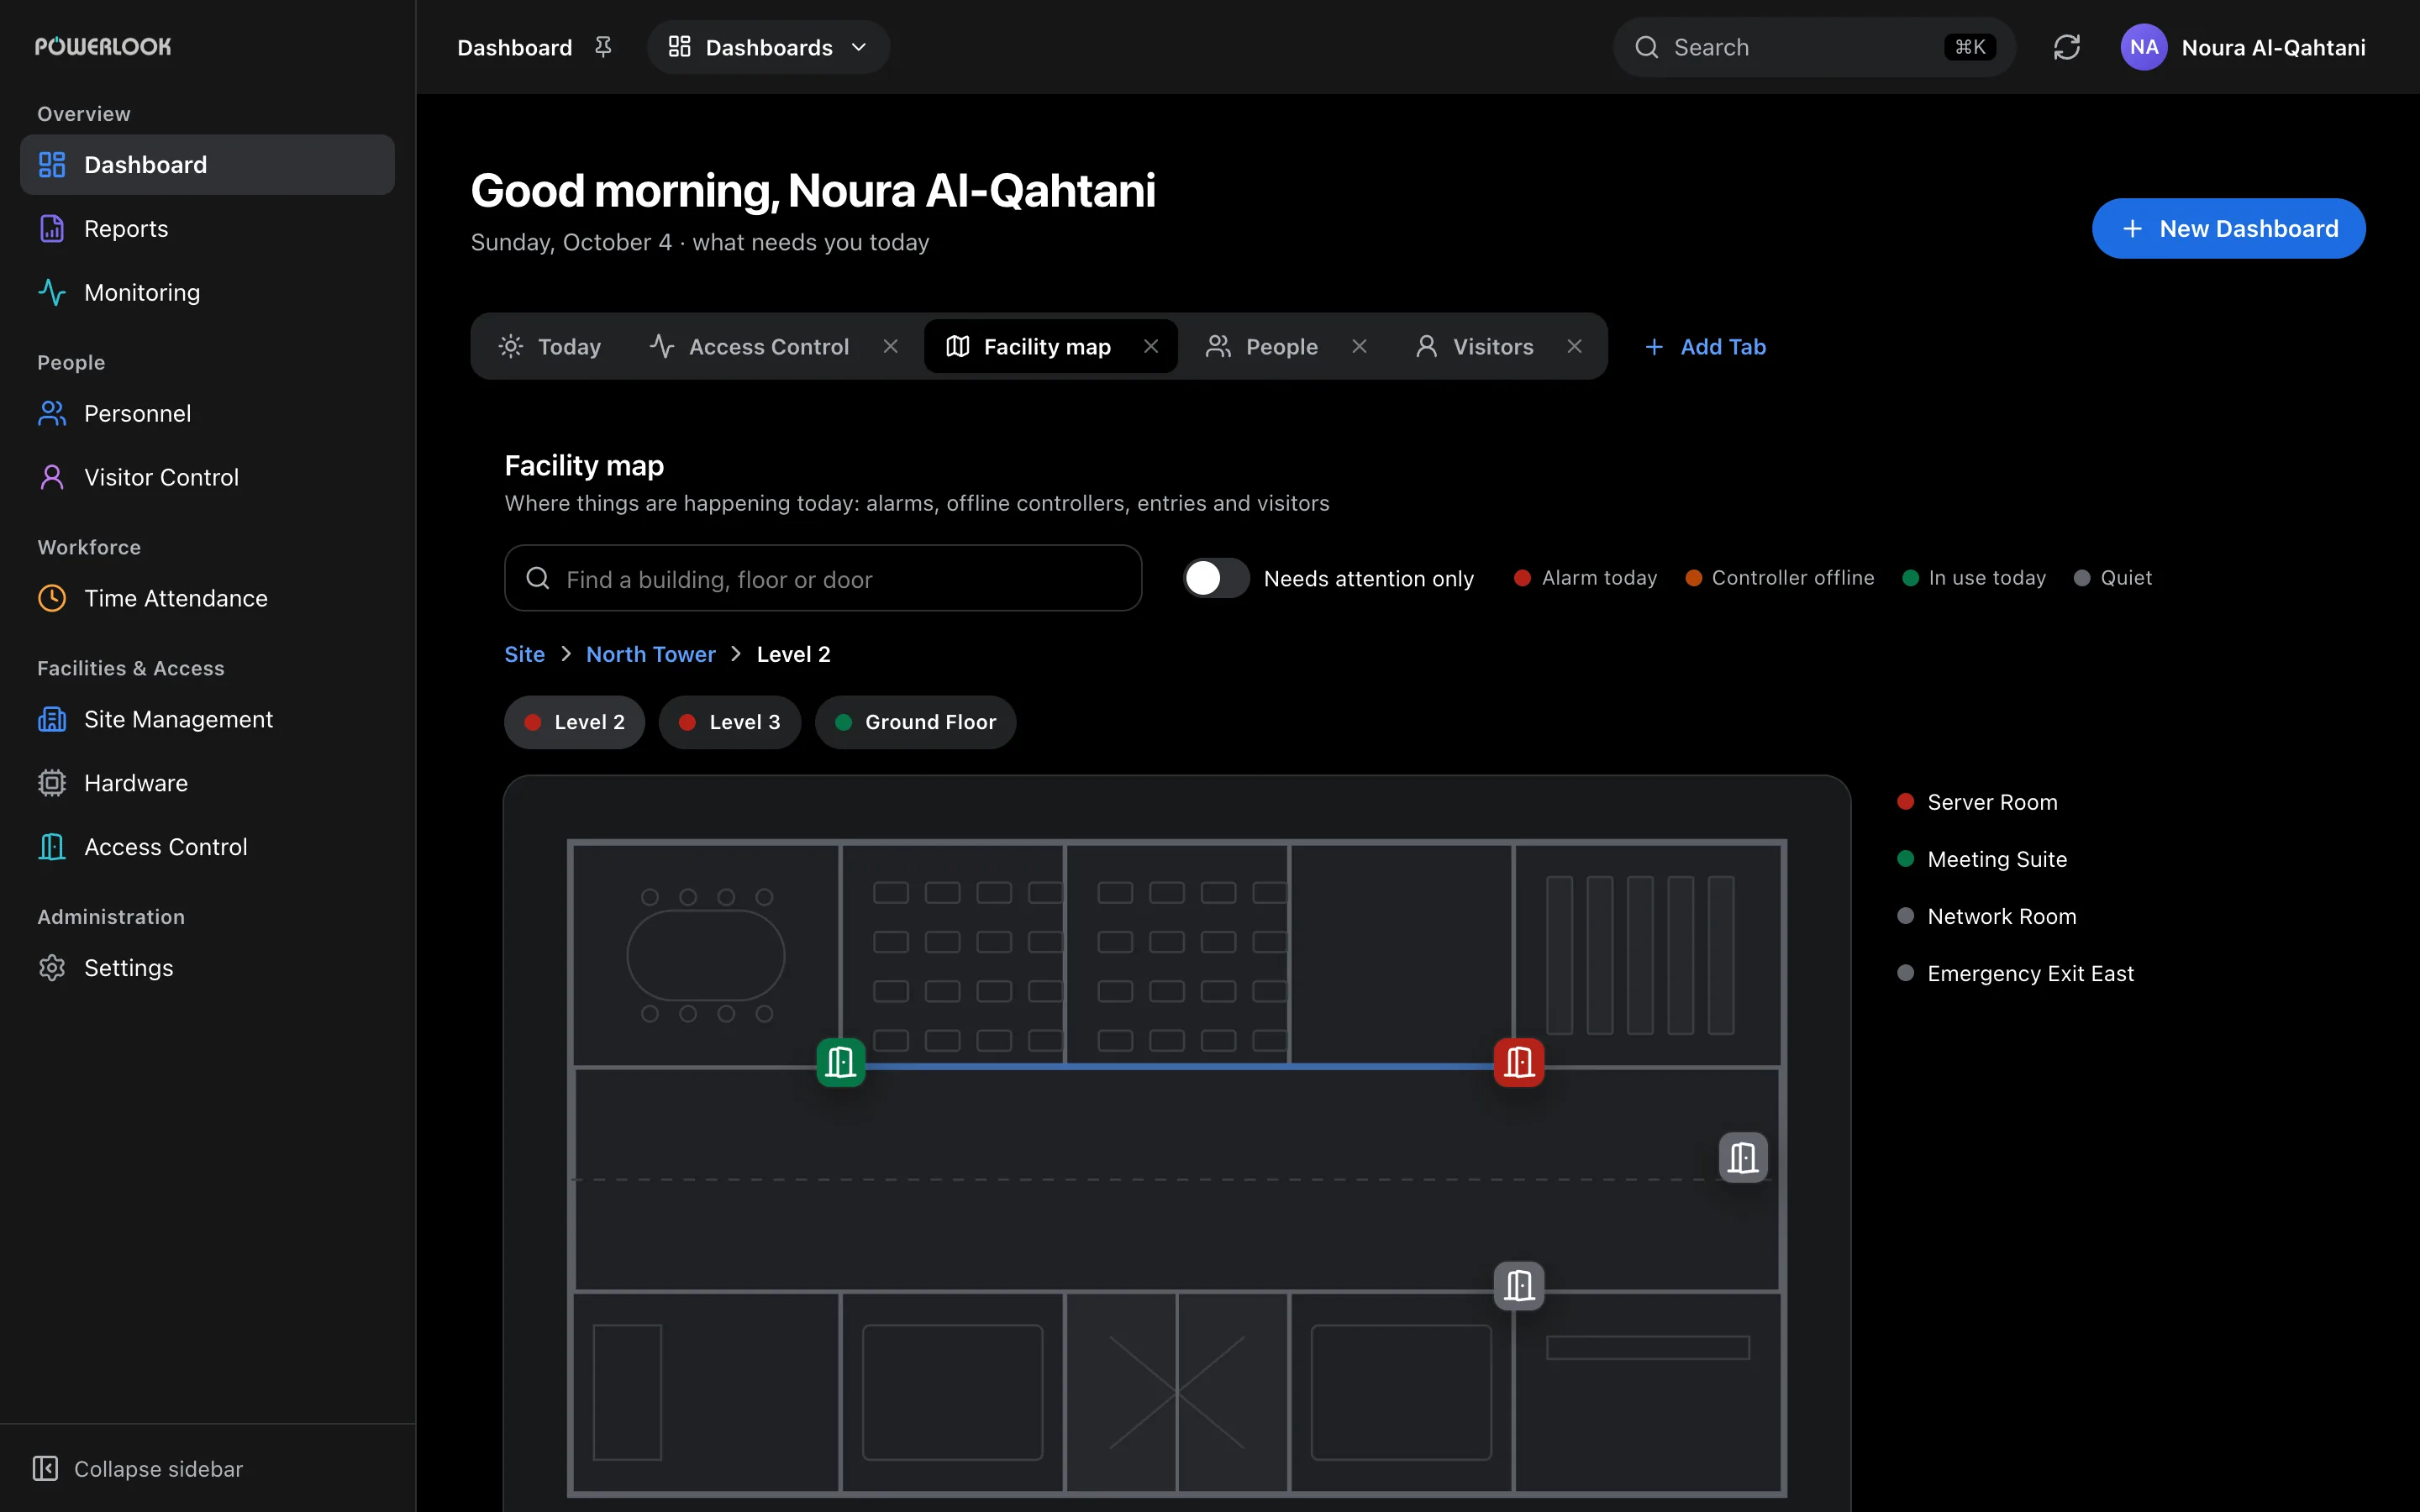Switch to the Today tab
Viewport: 2420px width, 1512px height.
(x=550, y=346)
